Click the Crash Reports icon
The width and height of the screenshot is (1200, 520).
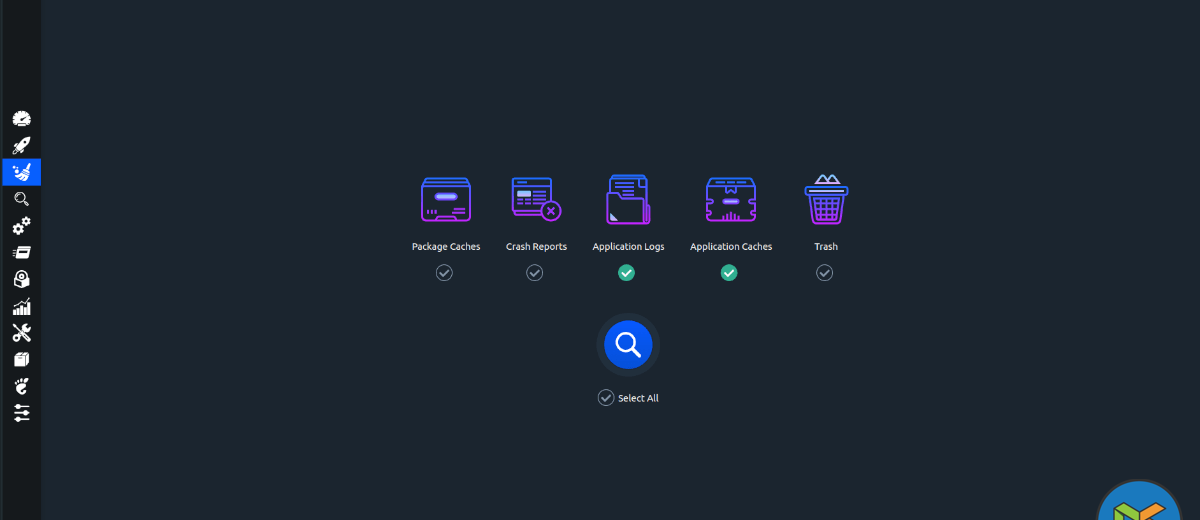click(536, 199)
